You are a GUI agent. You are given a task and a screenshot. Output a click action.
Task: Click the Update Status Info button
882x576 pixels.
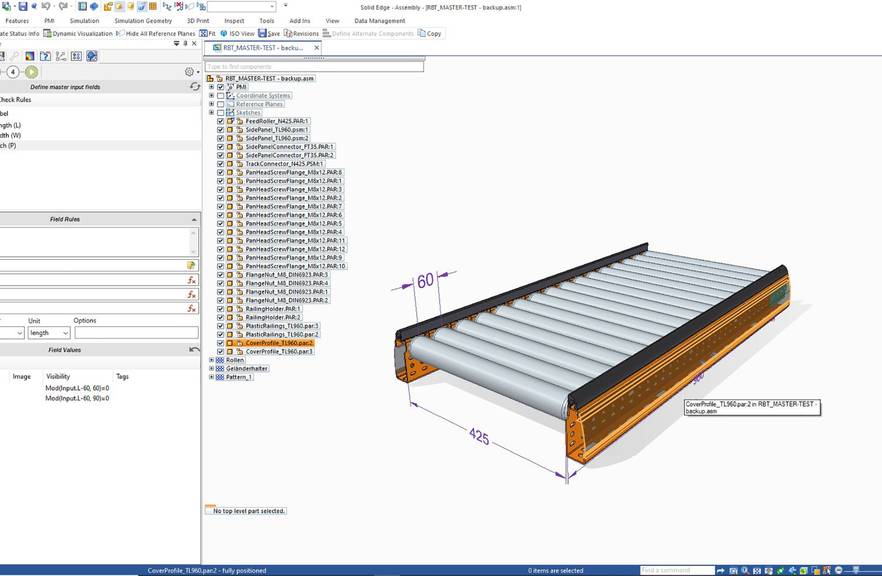point(18,32)
